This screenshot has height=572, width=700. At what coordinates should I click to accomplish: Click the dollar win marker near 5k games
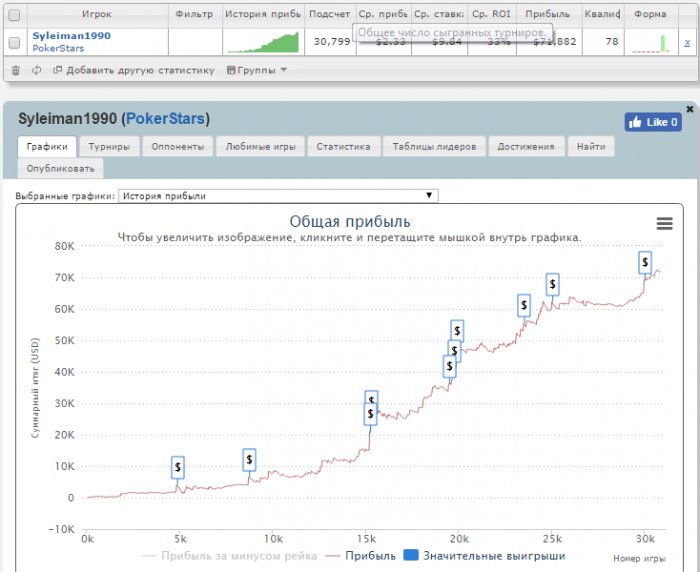pyautogui.click(x=177, y=466)
